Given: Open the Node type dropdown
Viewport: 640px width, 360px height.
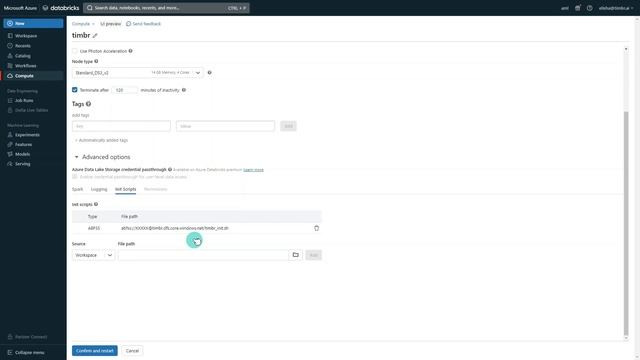Looking at the screenshot, I should point(138,73).
